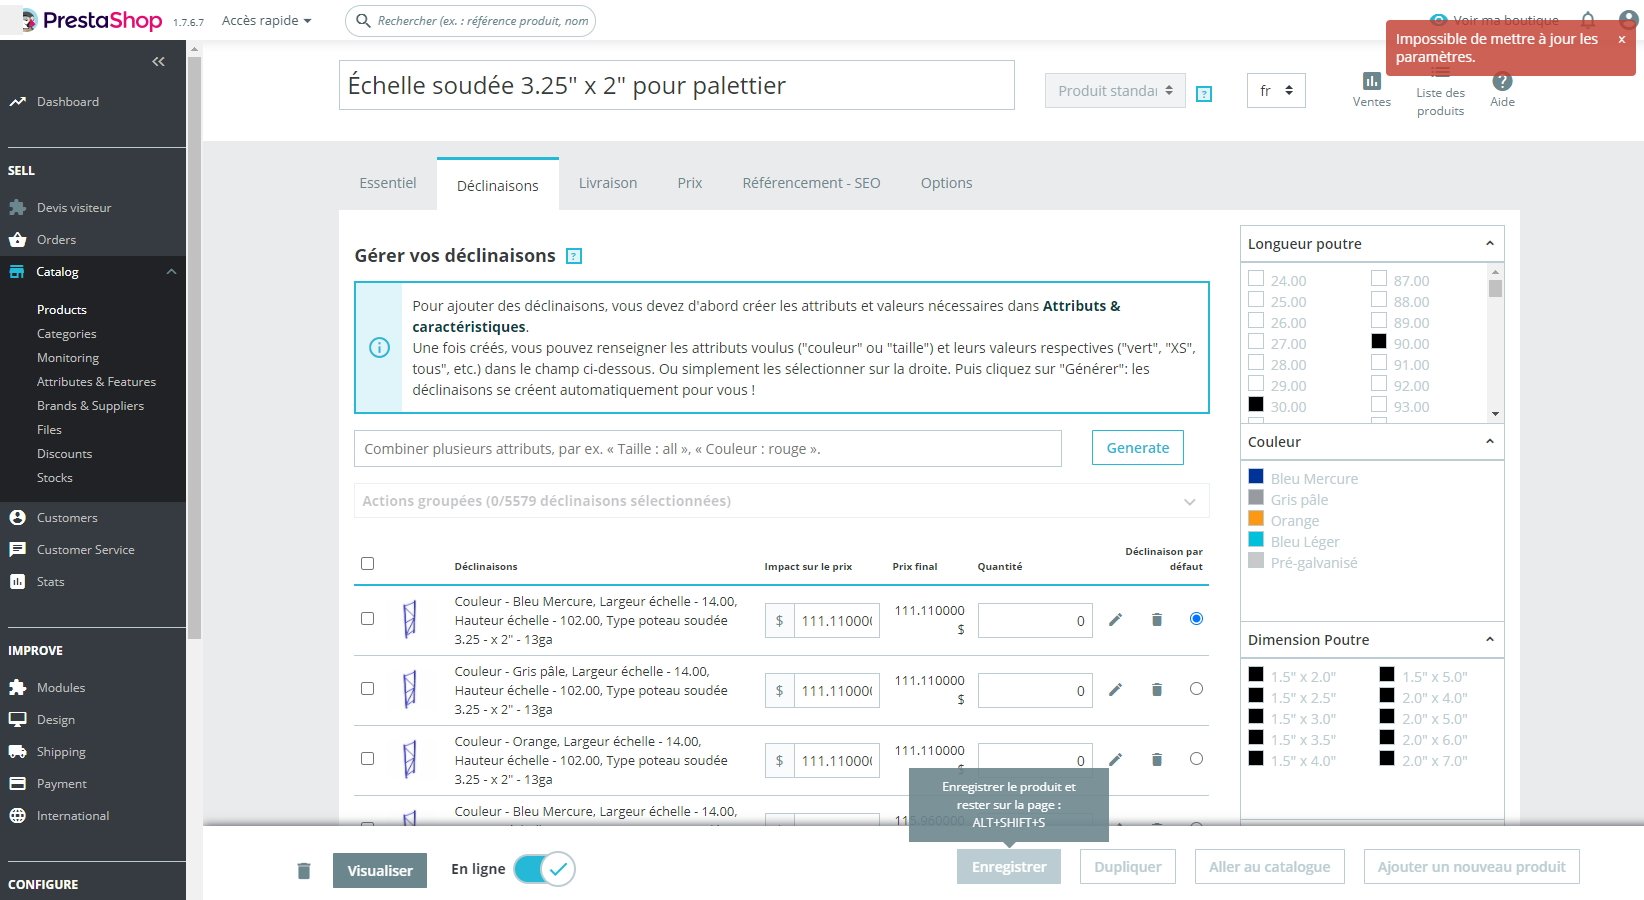The height and width of the screenshot is (900, 1644).
Task: Open the Ventes sales chart icon
Action: (x=1371, y=81)
